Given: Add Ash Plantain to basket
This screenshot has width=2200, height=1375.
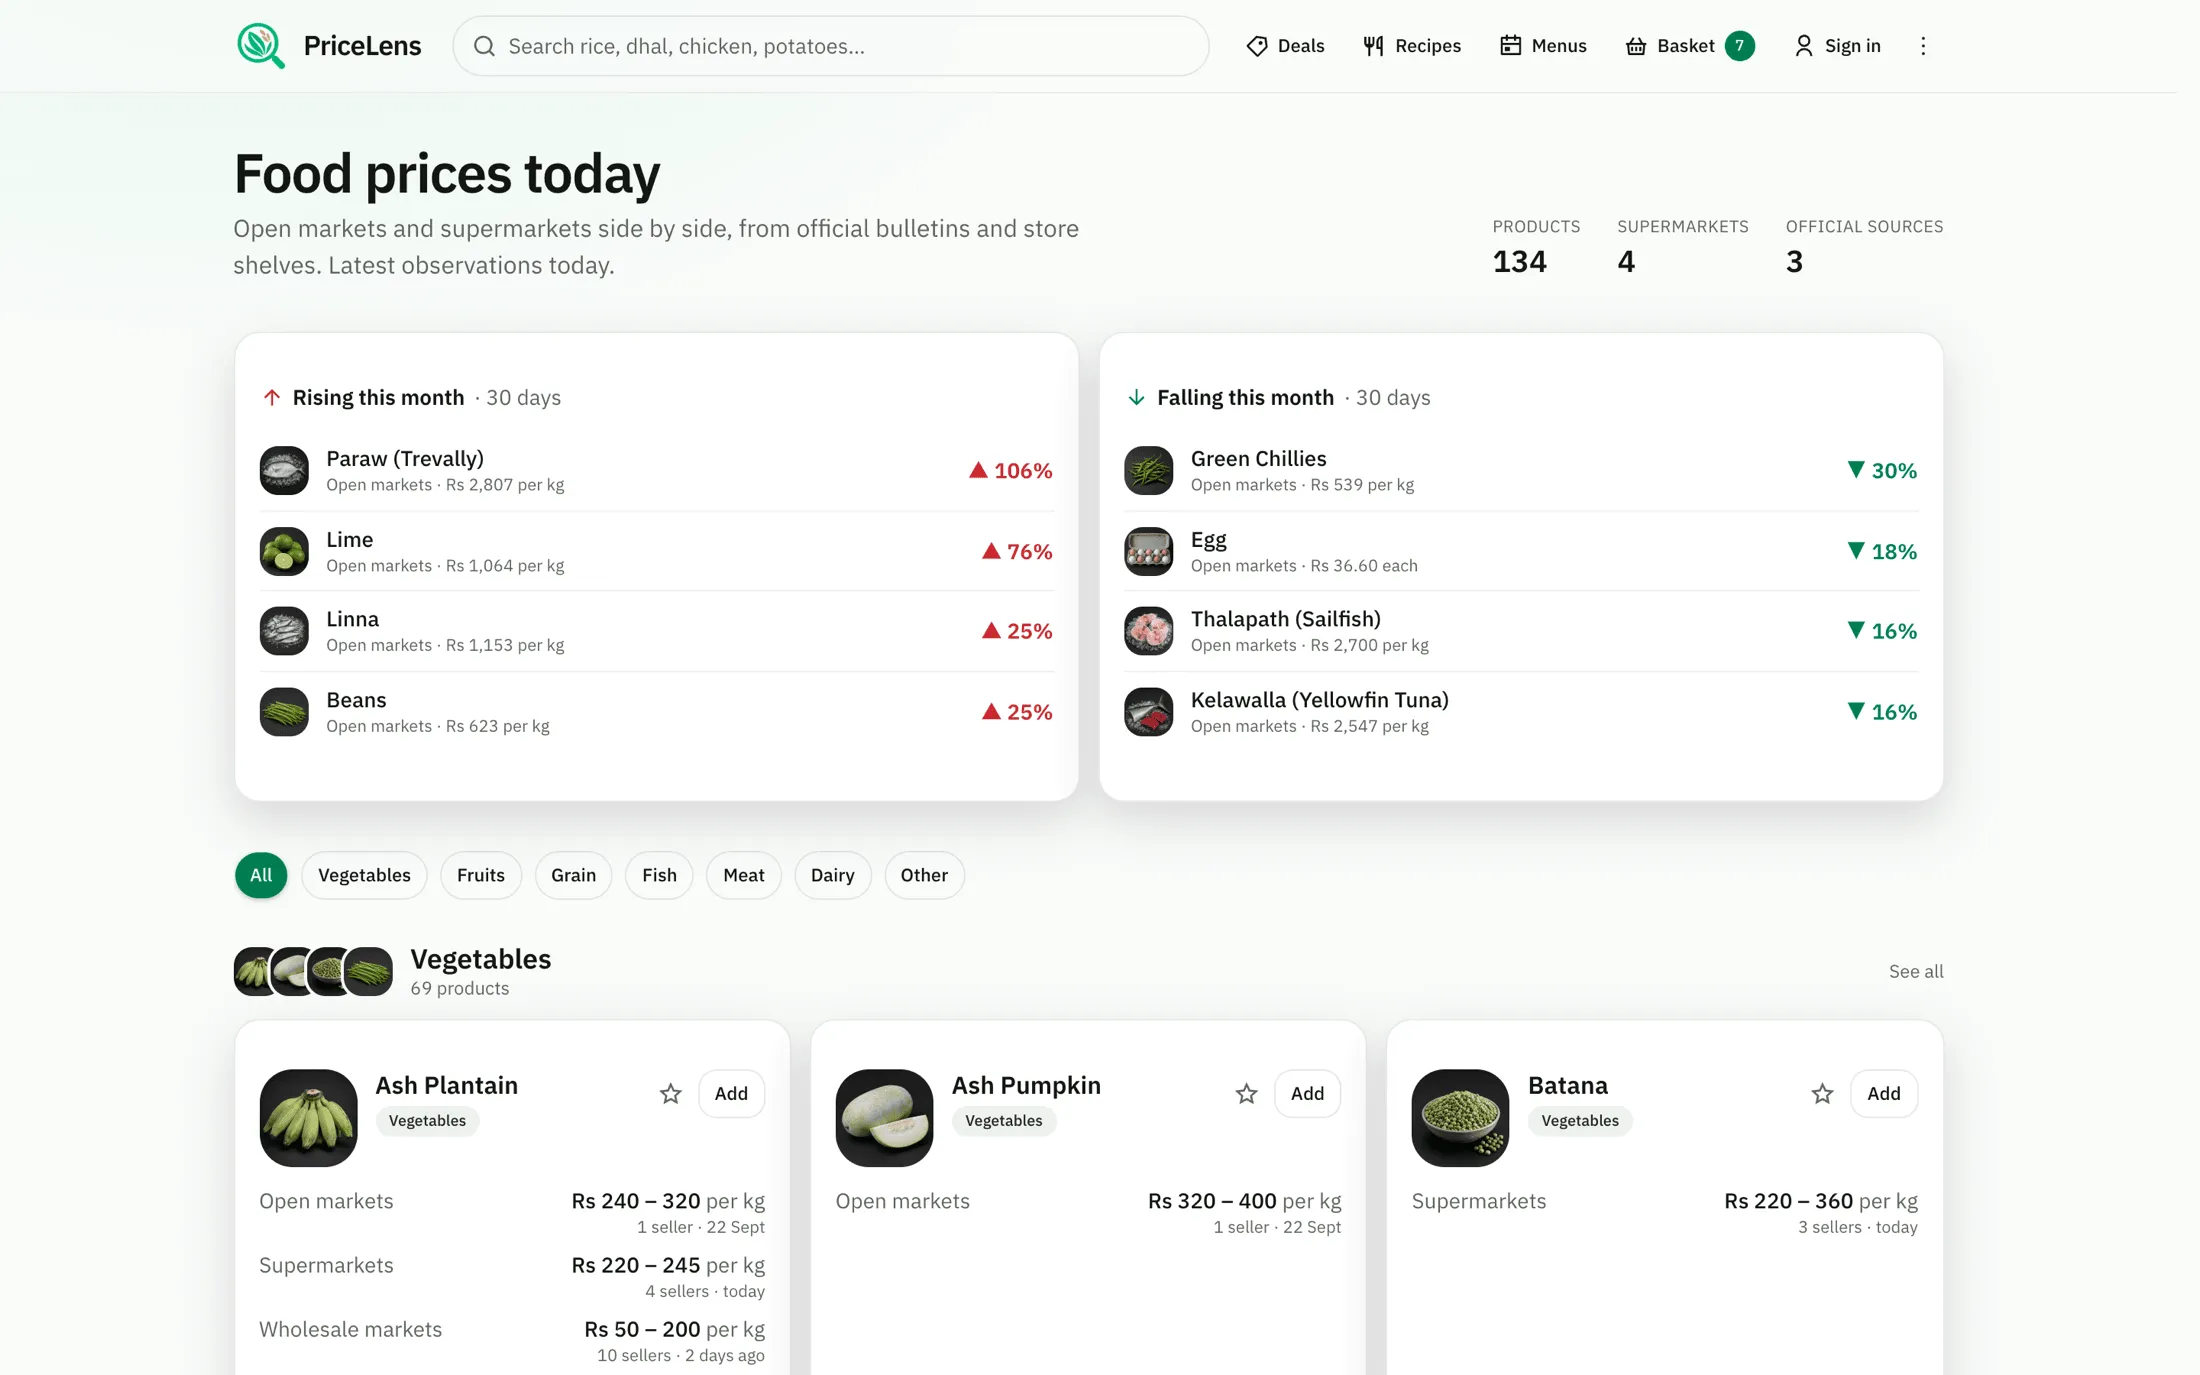Looking at the screenshot, I should (731, 1094).
